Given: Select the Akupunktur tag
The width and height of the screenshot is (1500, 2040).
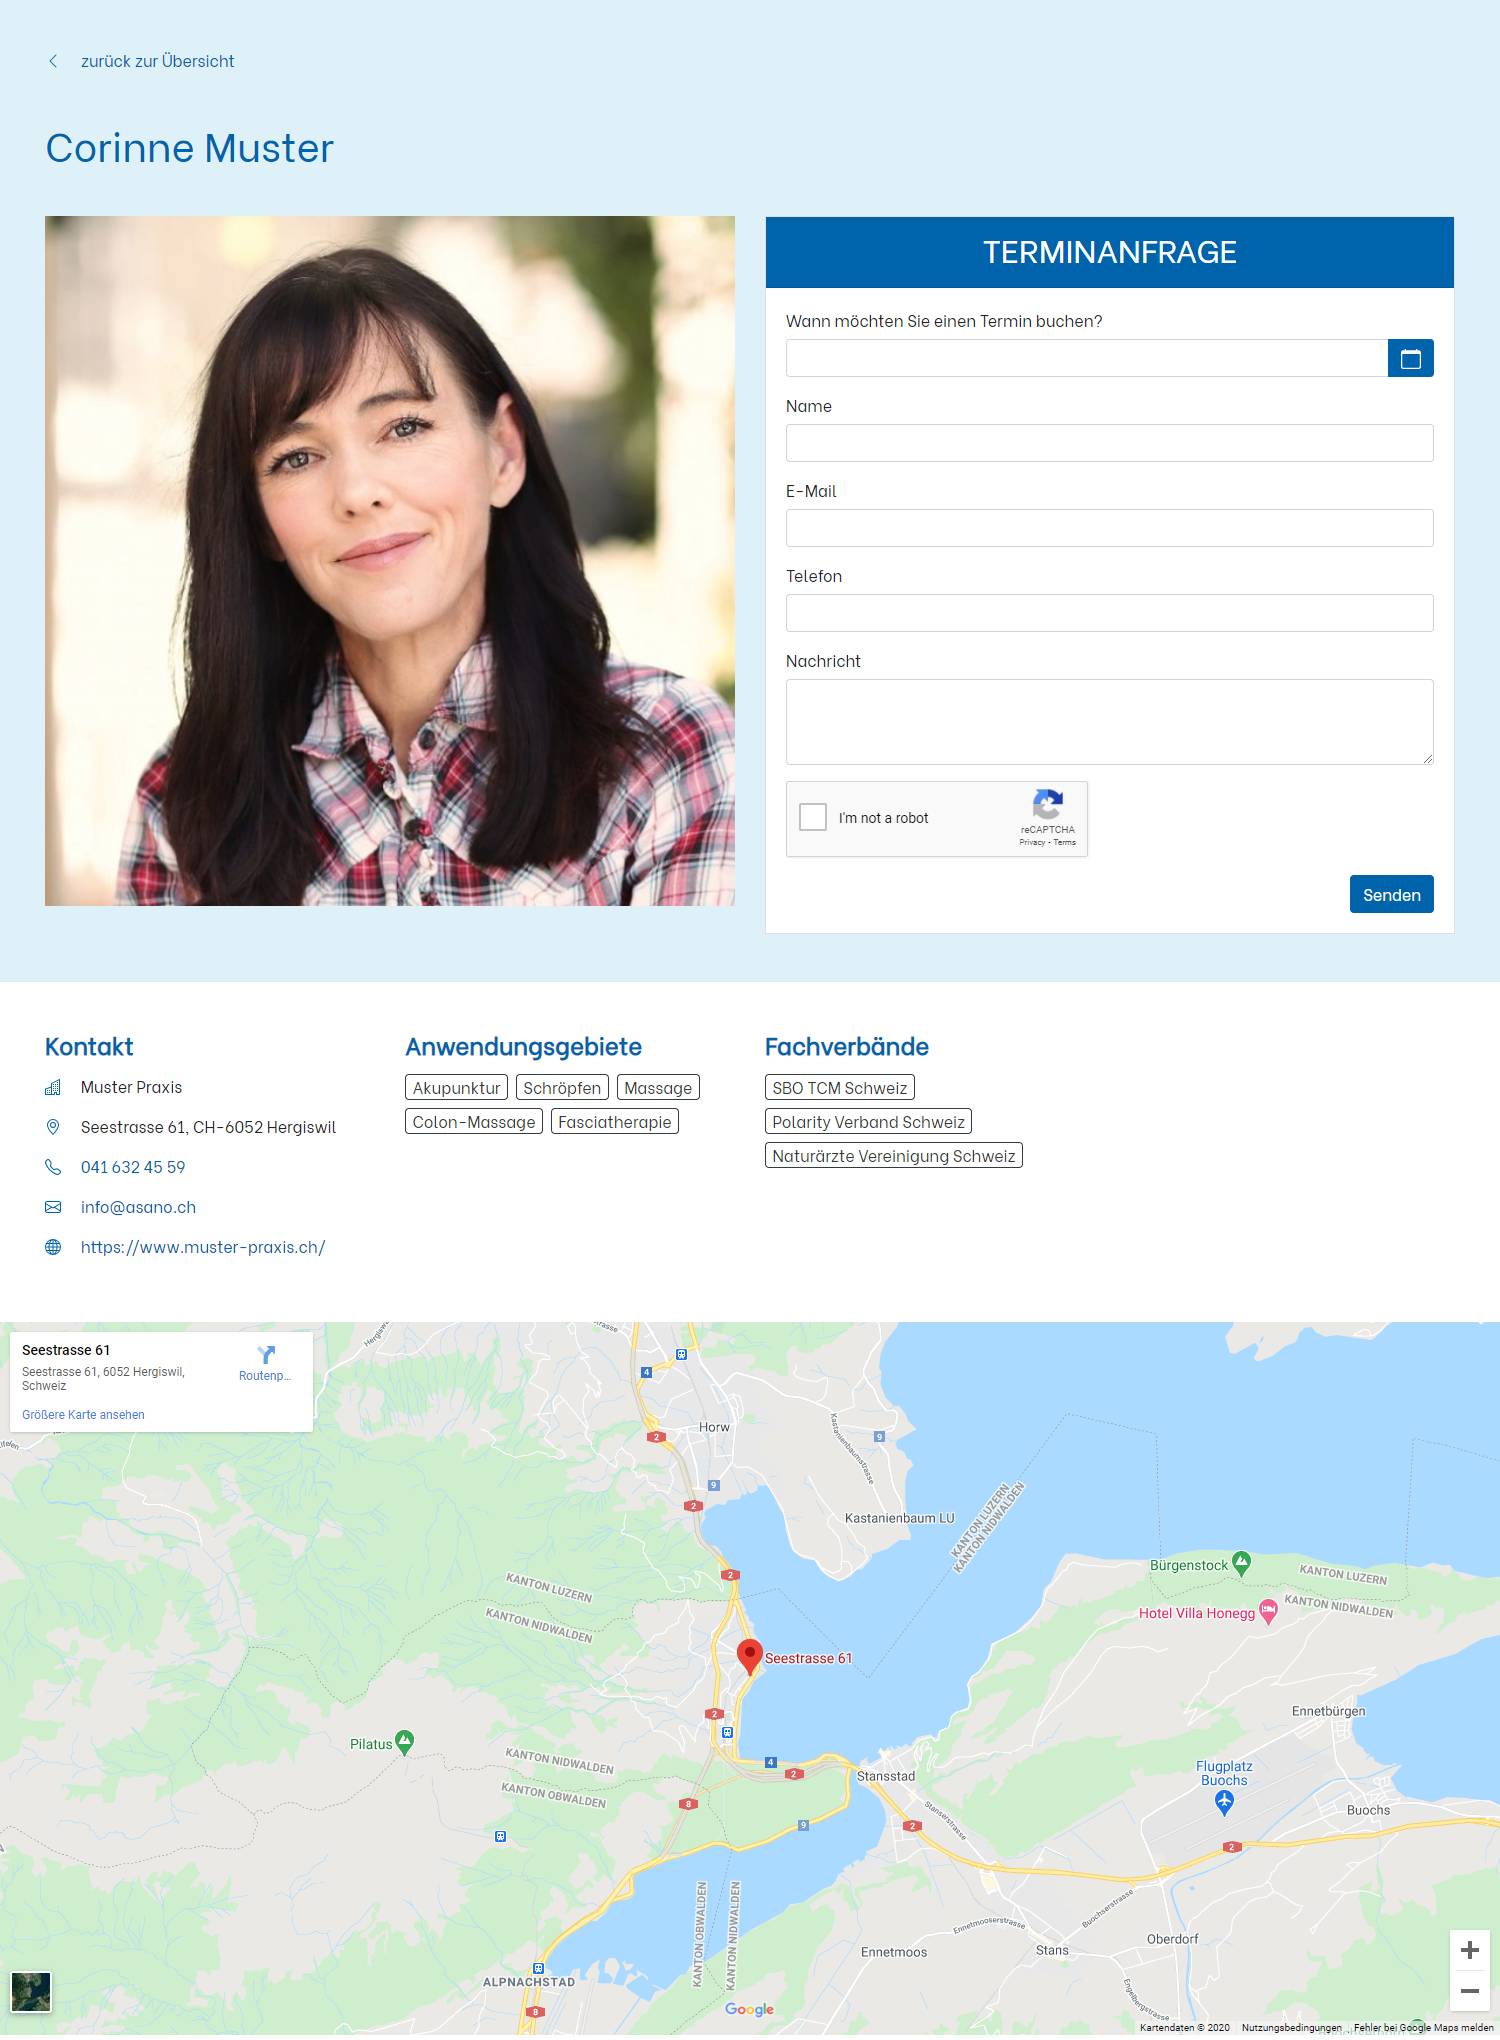Looking at the screenshot, I should [456, 1087].
